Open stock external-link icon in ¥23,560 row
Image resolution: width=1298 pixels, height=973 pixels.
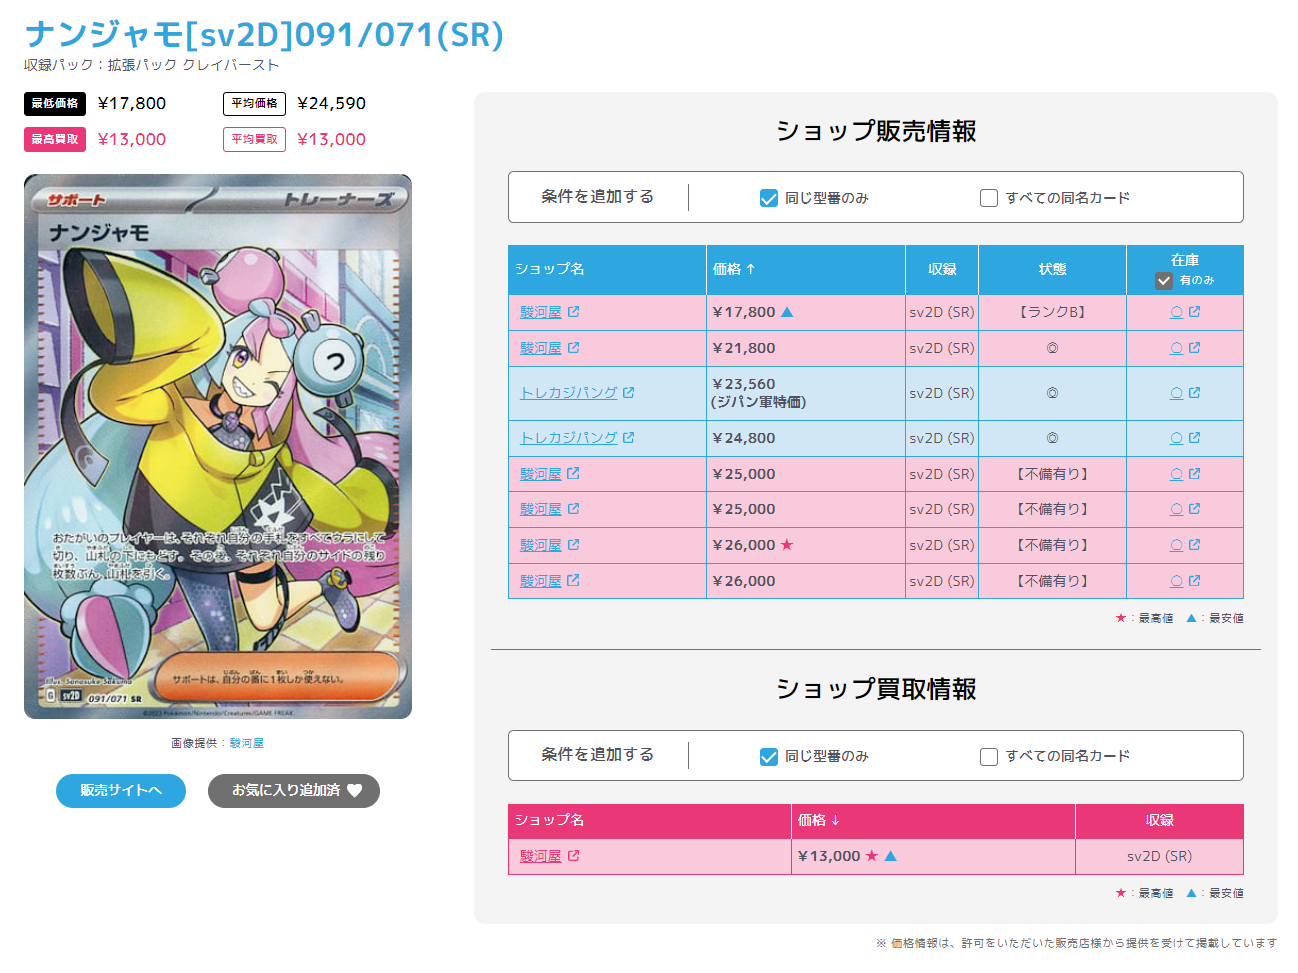tap(1194, 393)
